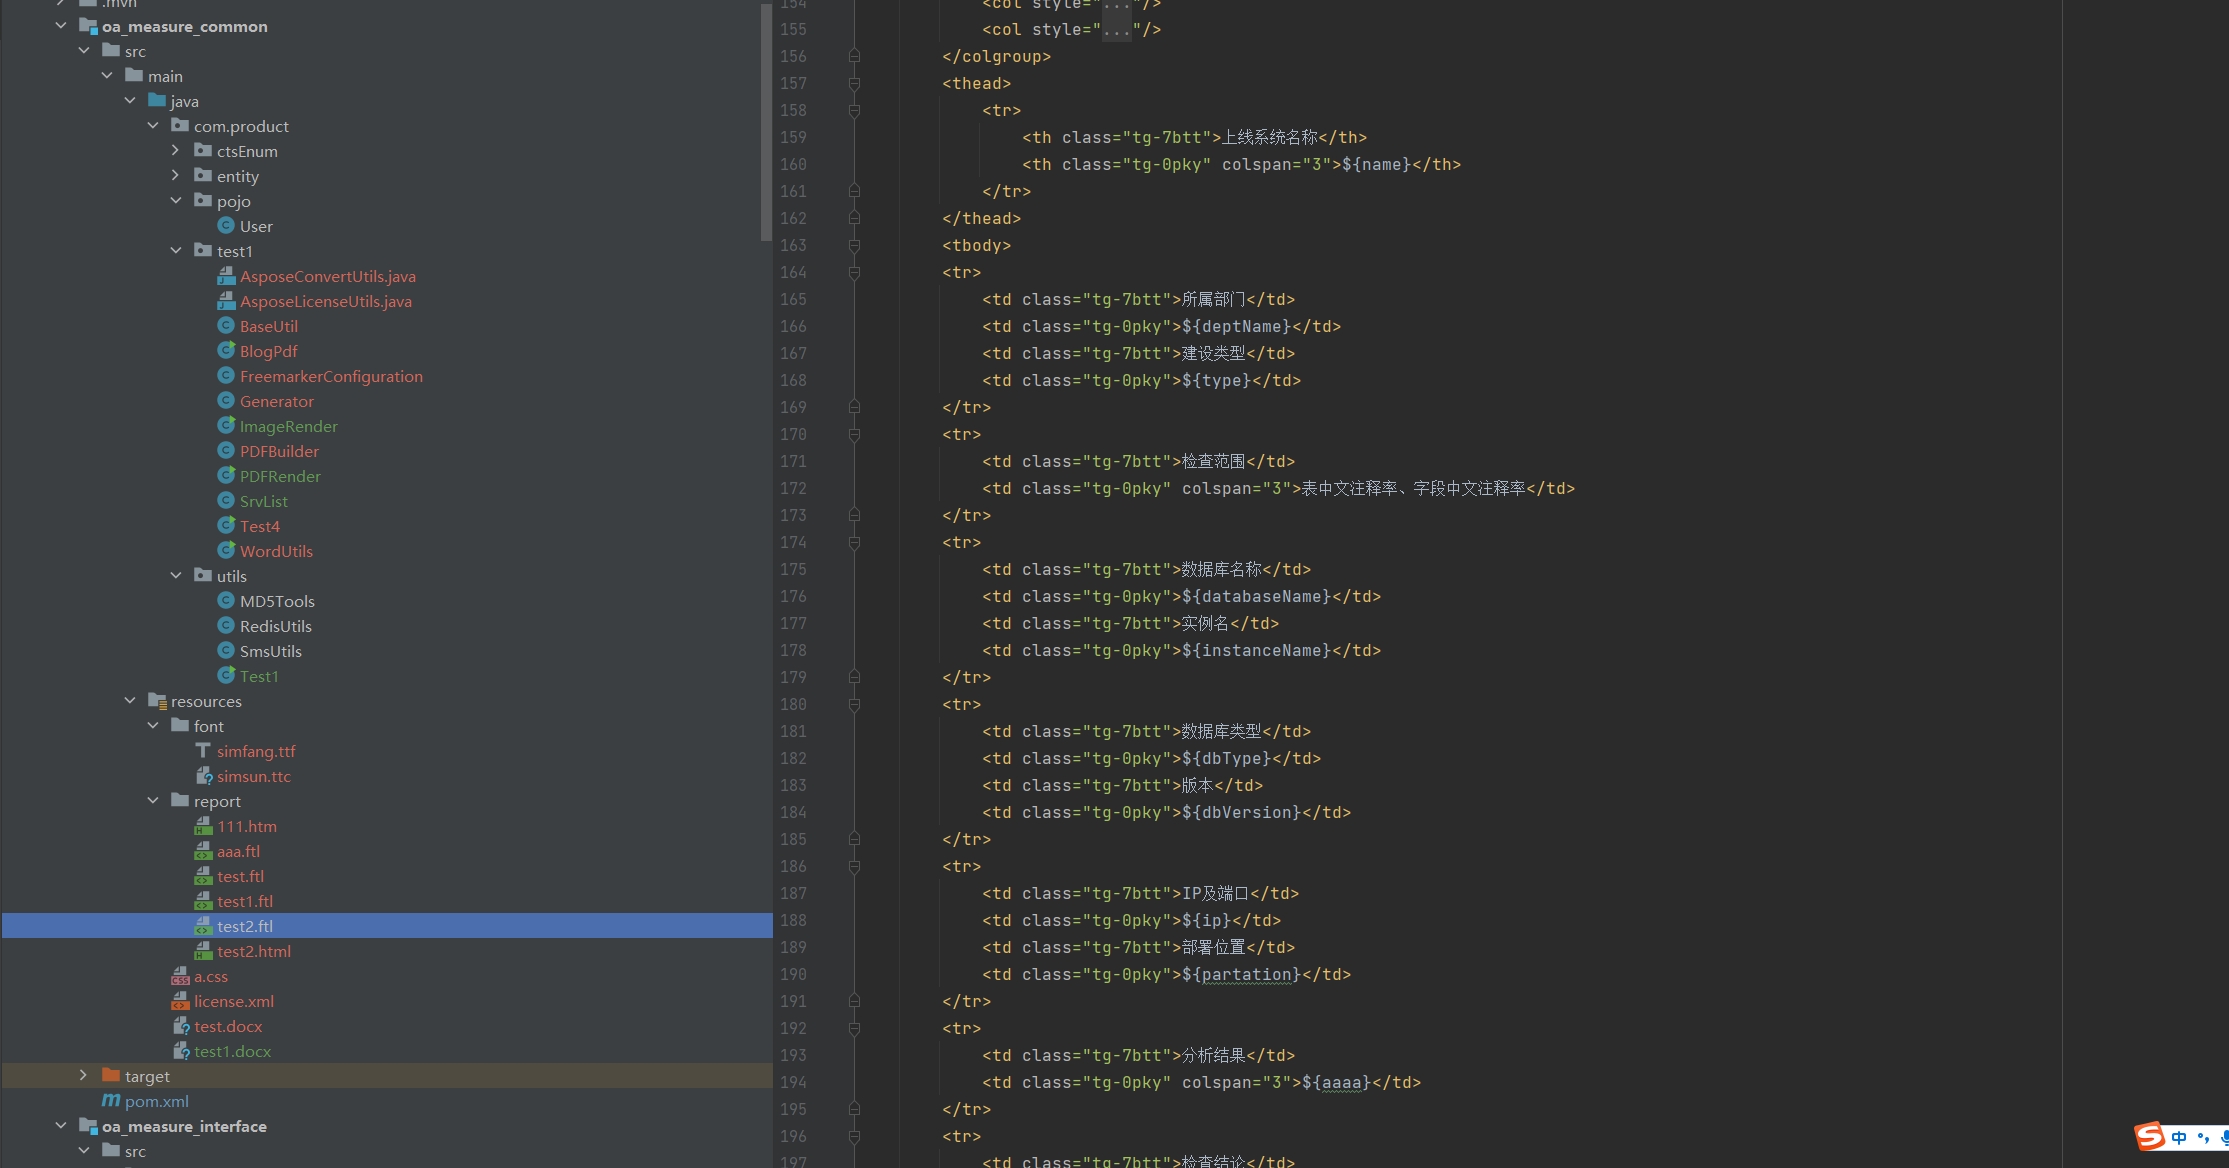
Task: Collapse the resources folder
Action: pyautogui.click(x=130, y=701)
